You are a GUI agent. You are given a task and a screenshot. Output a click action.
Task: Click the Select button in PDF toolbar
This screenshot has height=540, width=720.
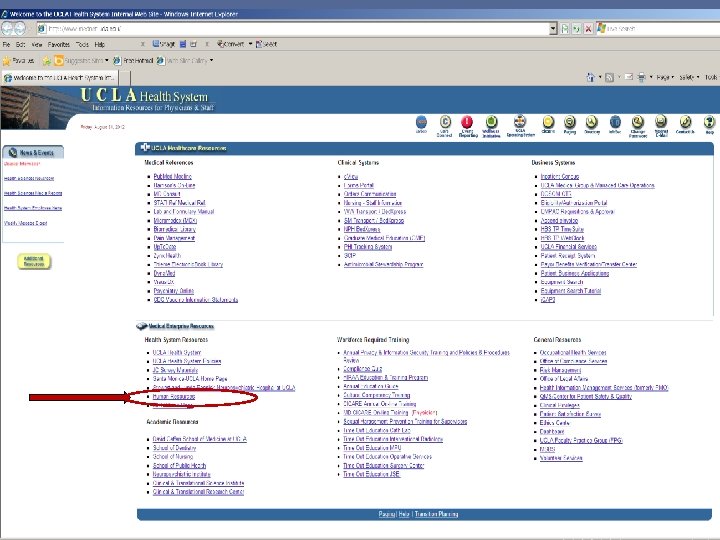[266, 44]
